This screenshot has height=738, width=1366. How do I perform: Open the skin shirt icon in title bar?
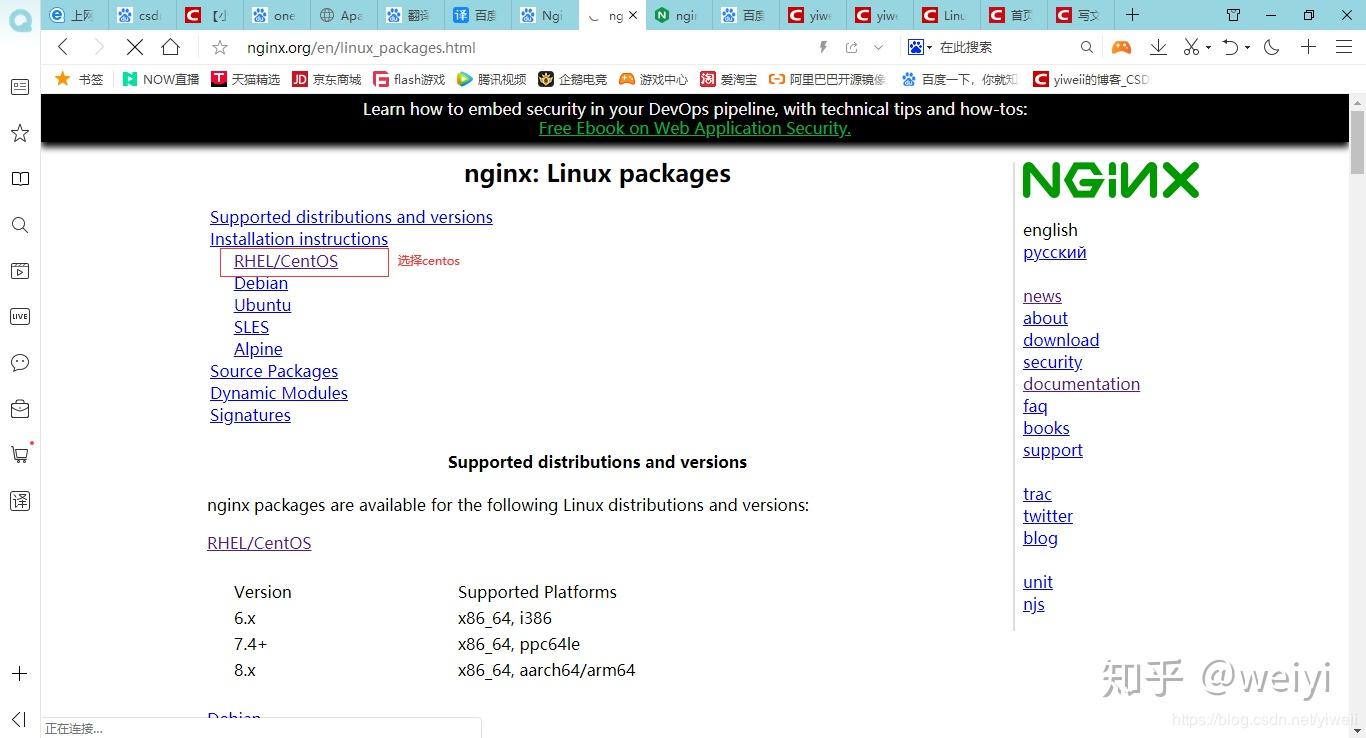pyautogui.click(x=1233, y=15)
